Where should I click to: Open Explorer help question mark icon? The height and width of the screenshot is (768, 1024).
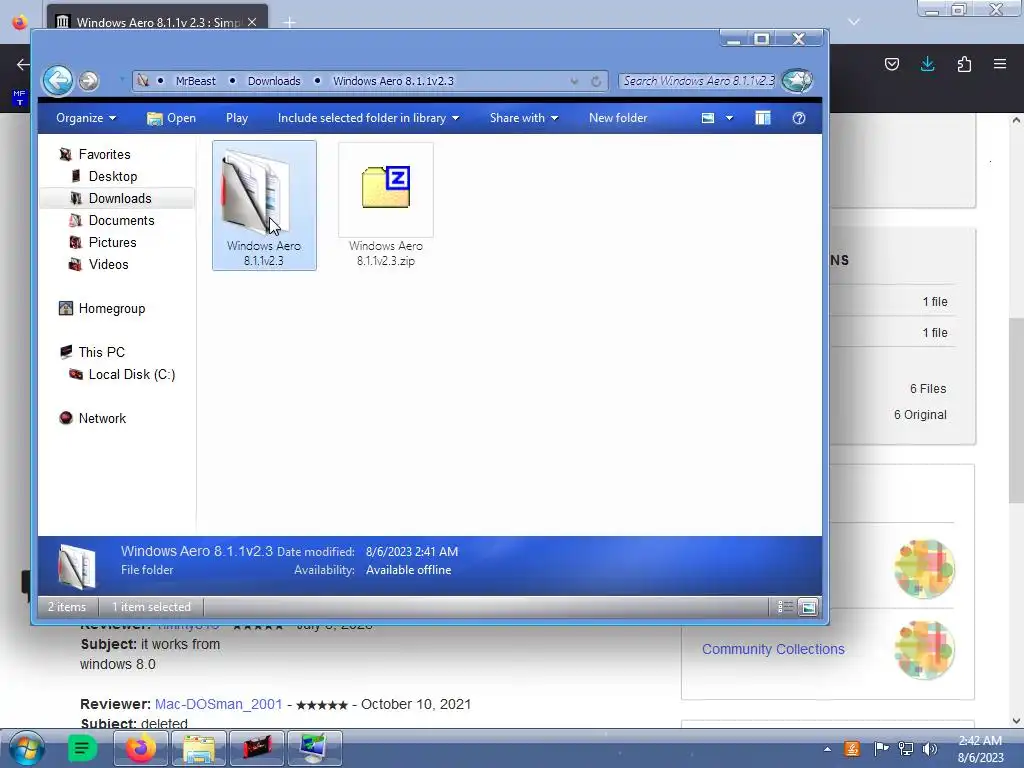[799, 118]
